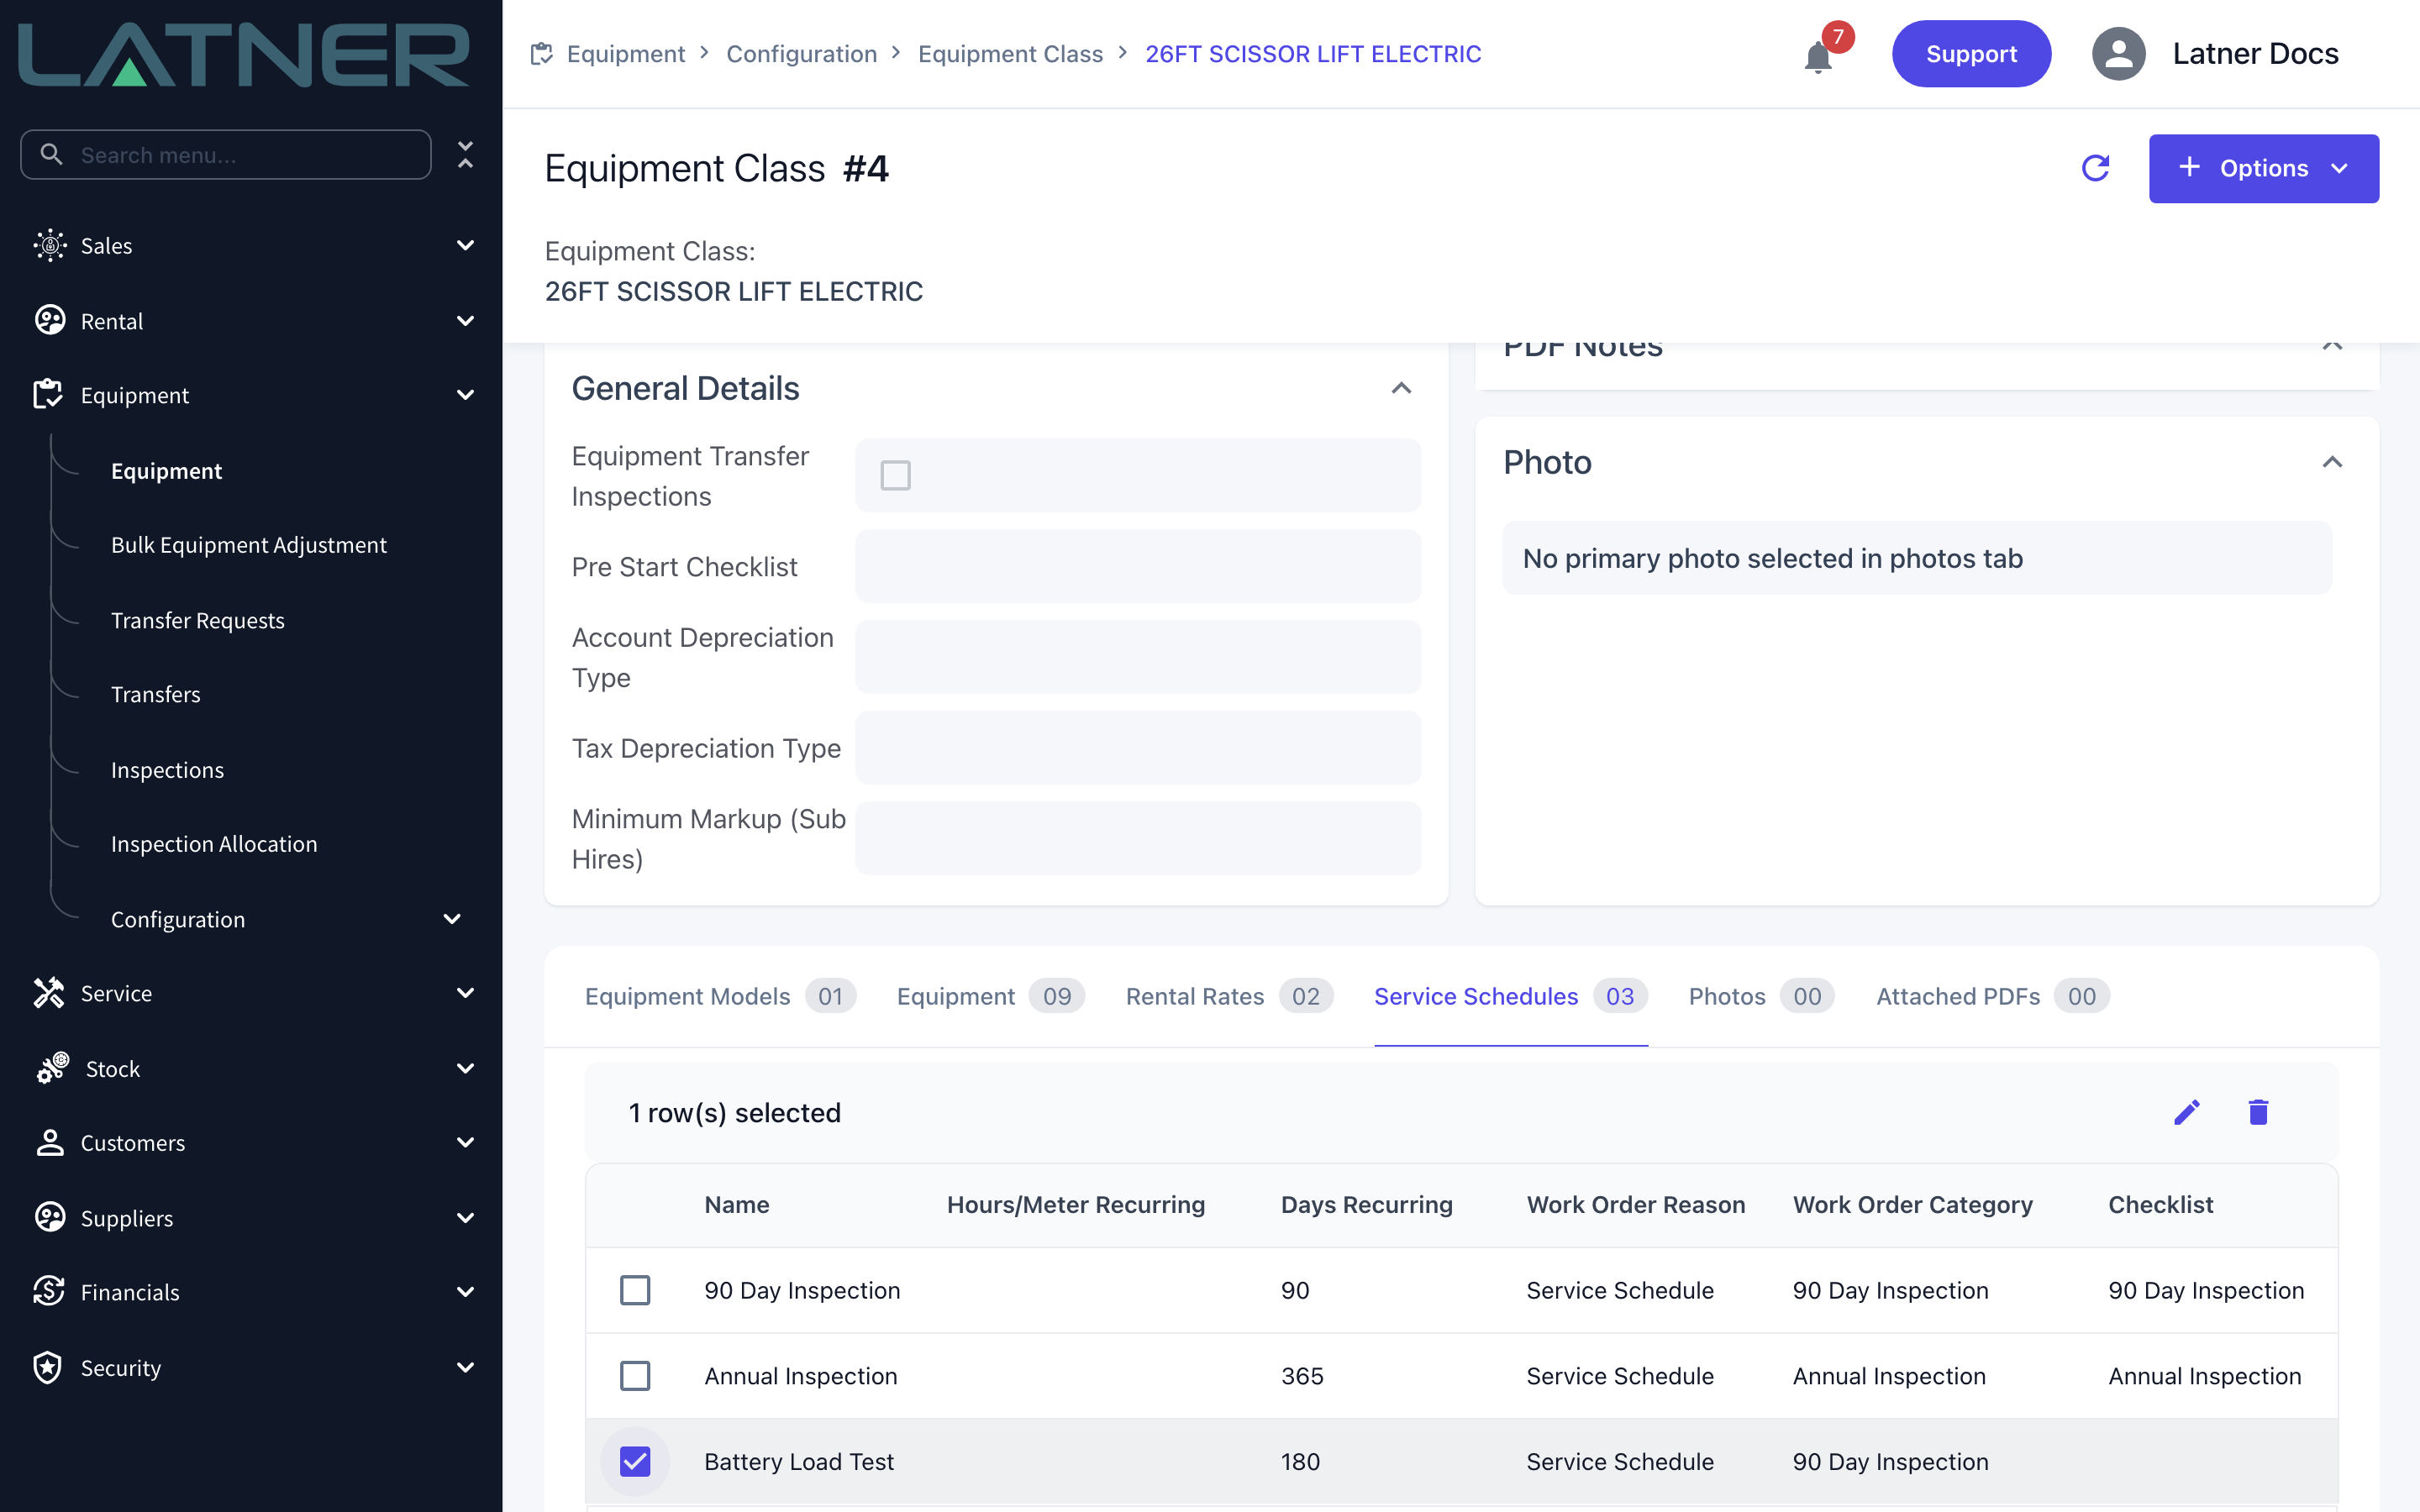Click the Stock icon in the sidebar

[x=52, y=1068]
